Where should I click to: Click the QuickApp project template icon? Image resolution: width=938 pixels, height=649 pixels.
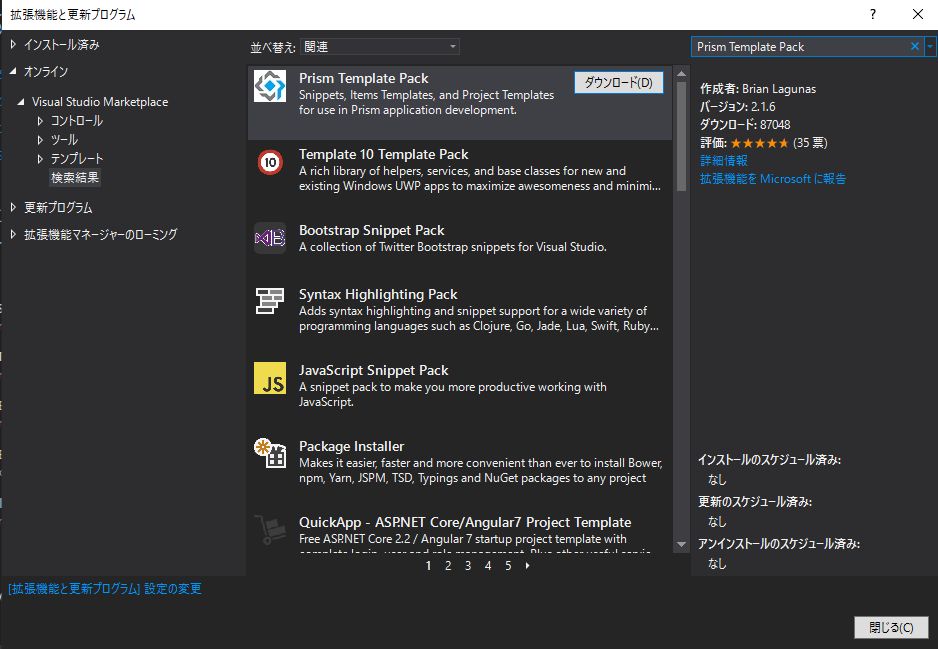point(270,529)
